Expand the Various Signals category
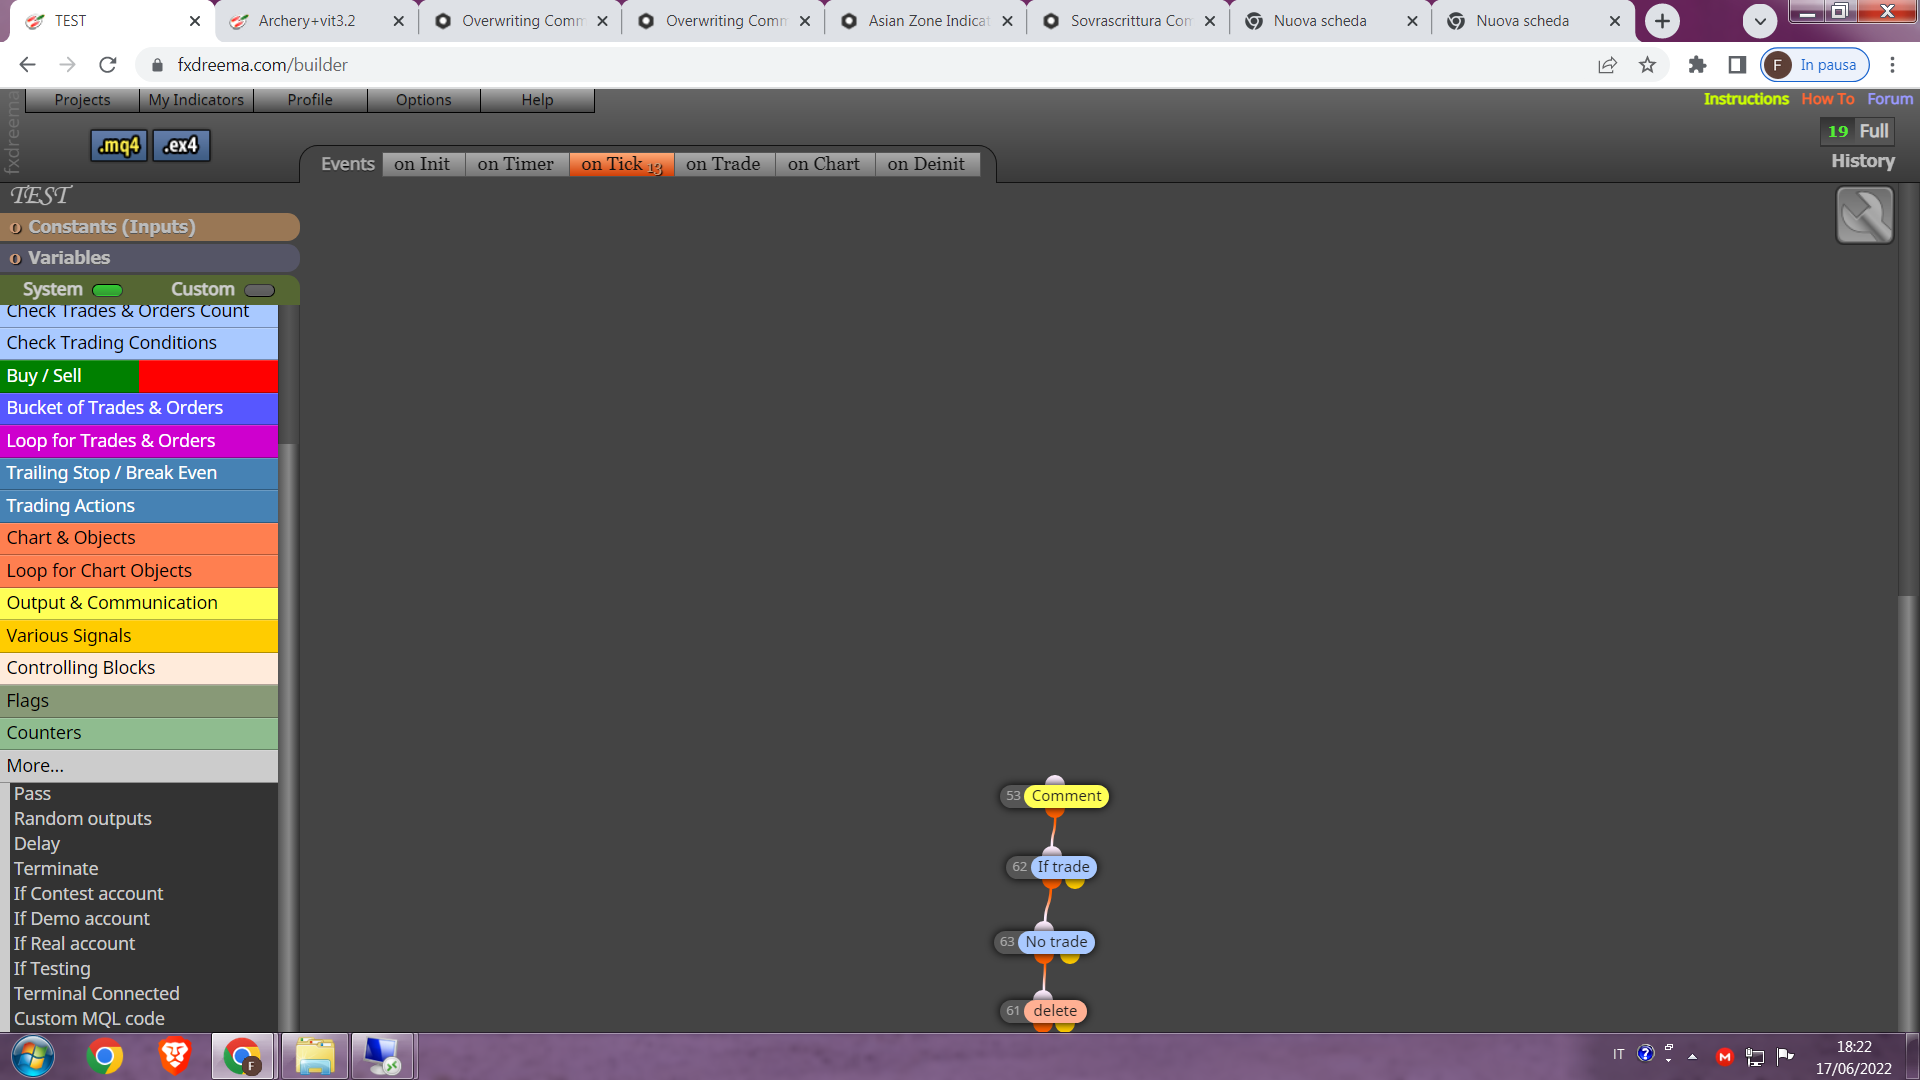This screenshot has width=1920, height=1080. [139, 636]
